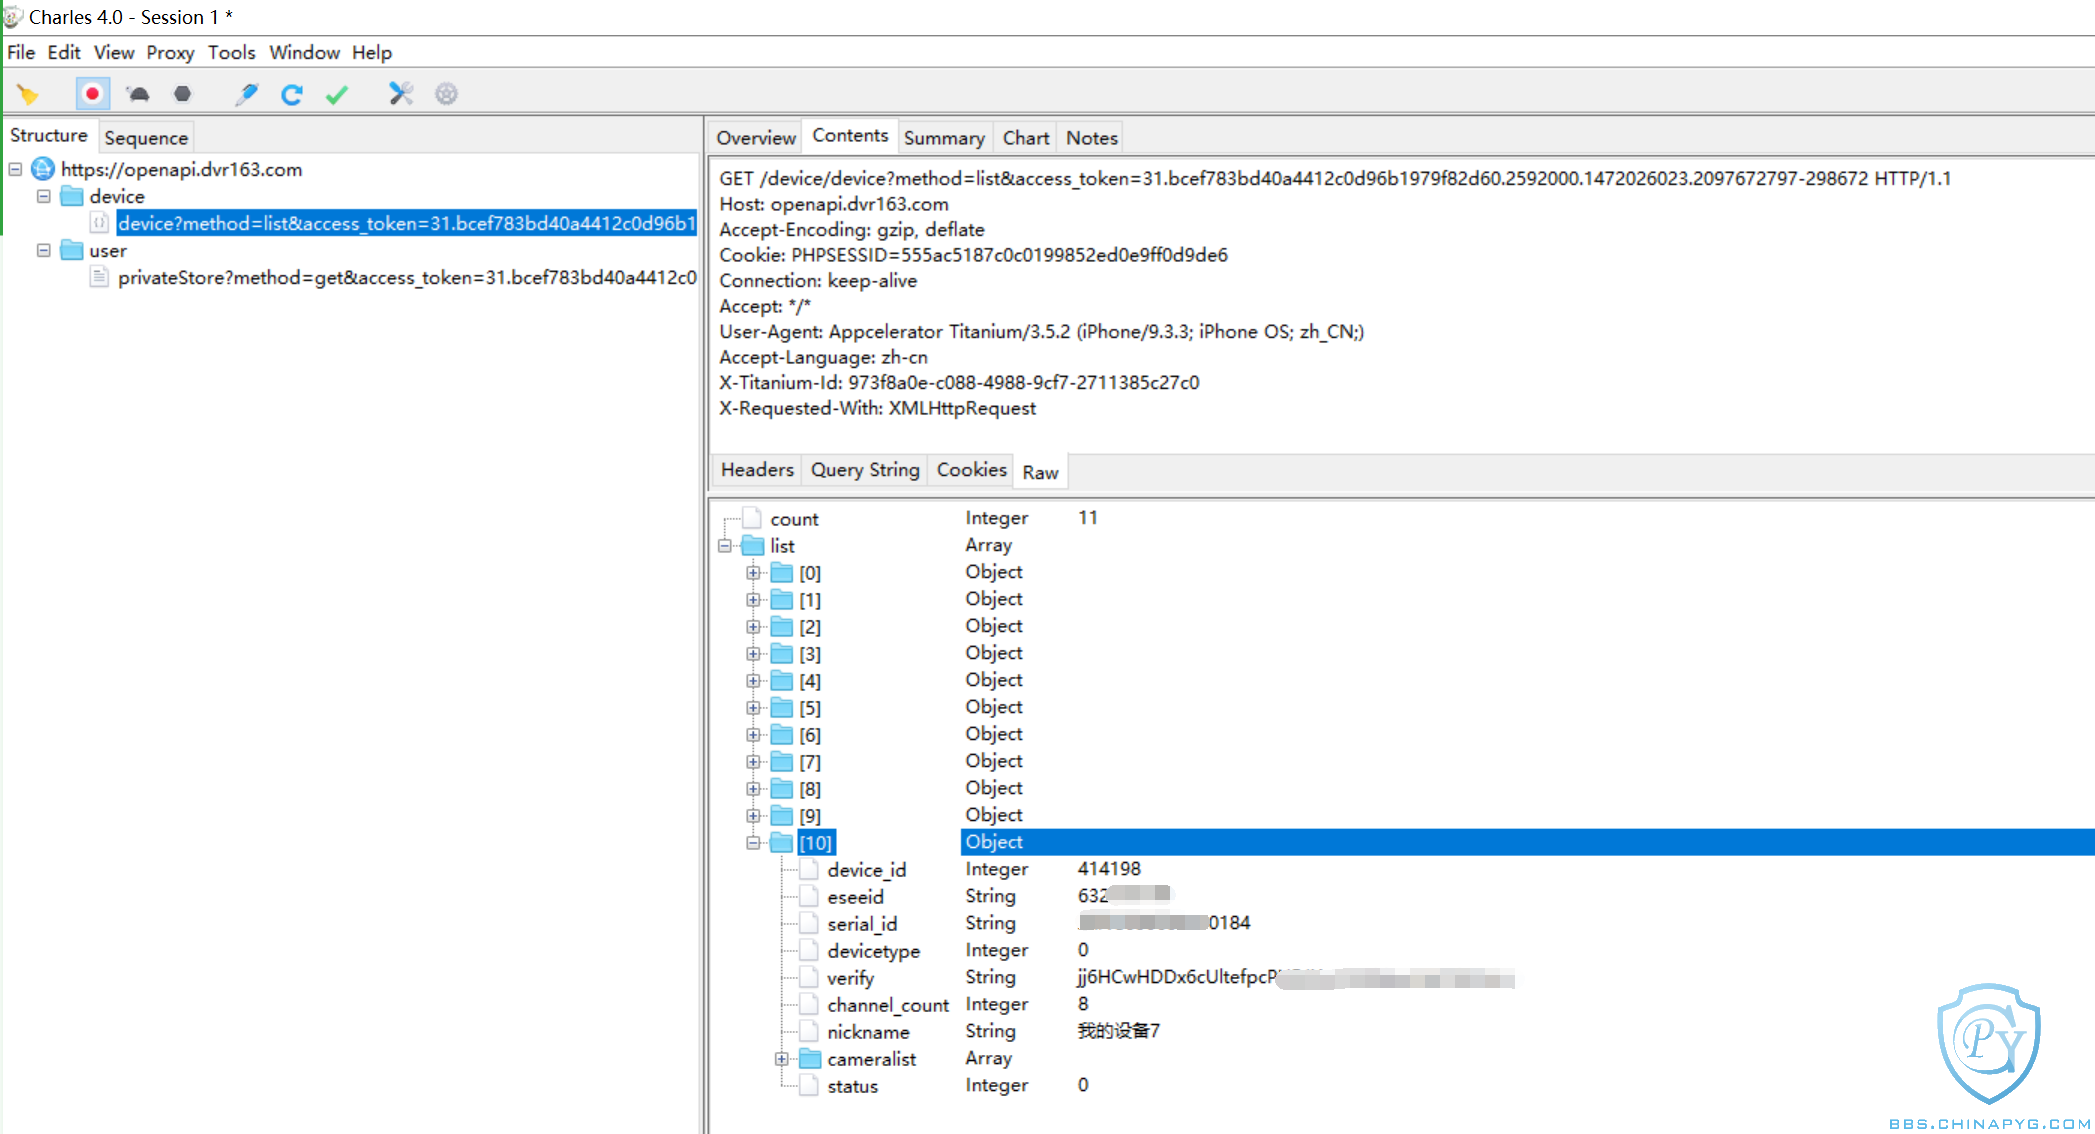Toggle the red Record button
Screen dimensions: 2095x1134
(92, 94)
